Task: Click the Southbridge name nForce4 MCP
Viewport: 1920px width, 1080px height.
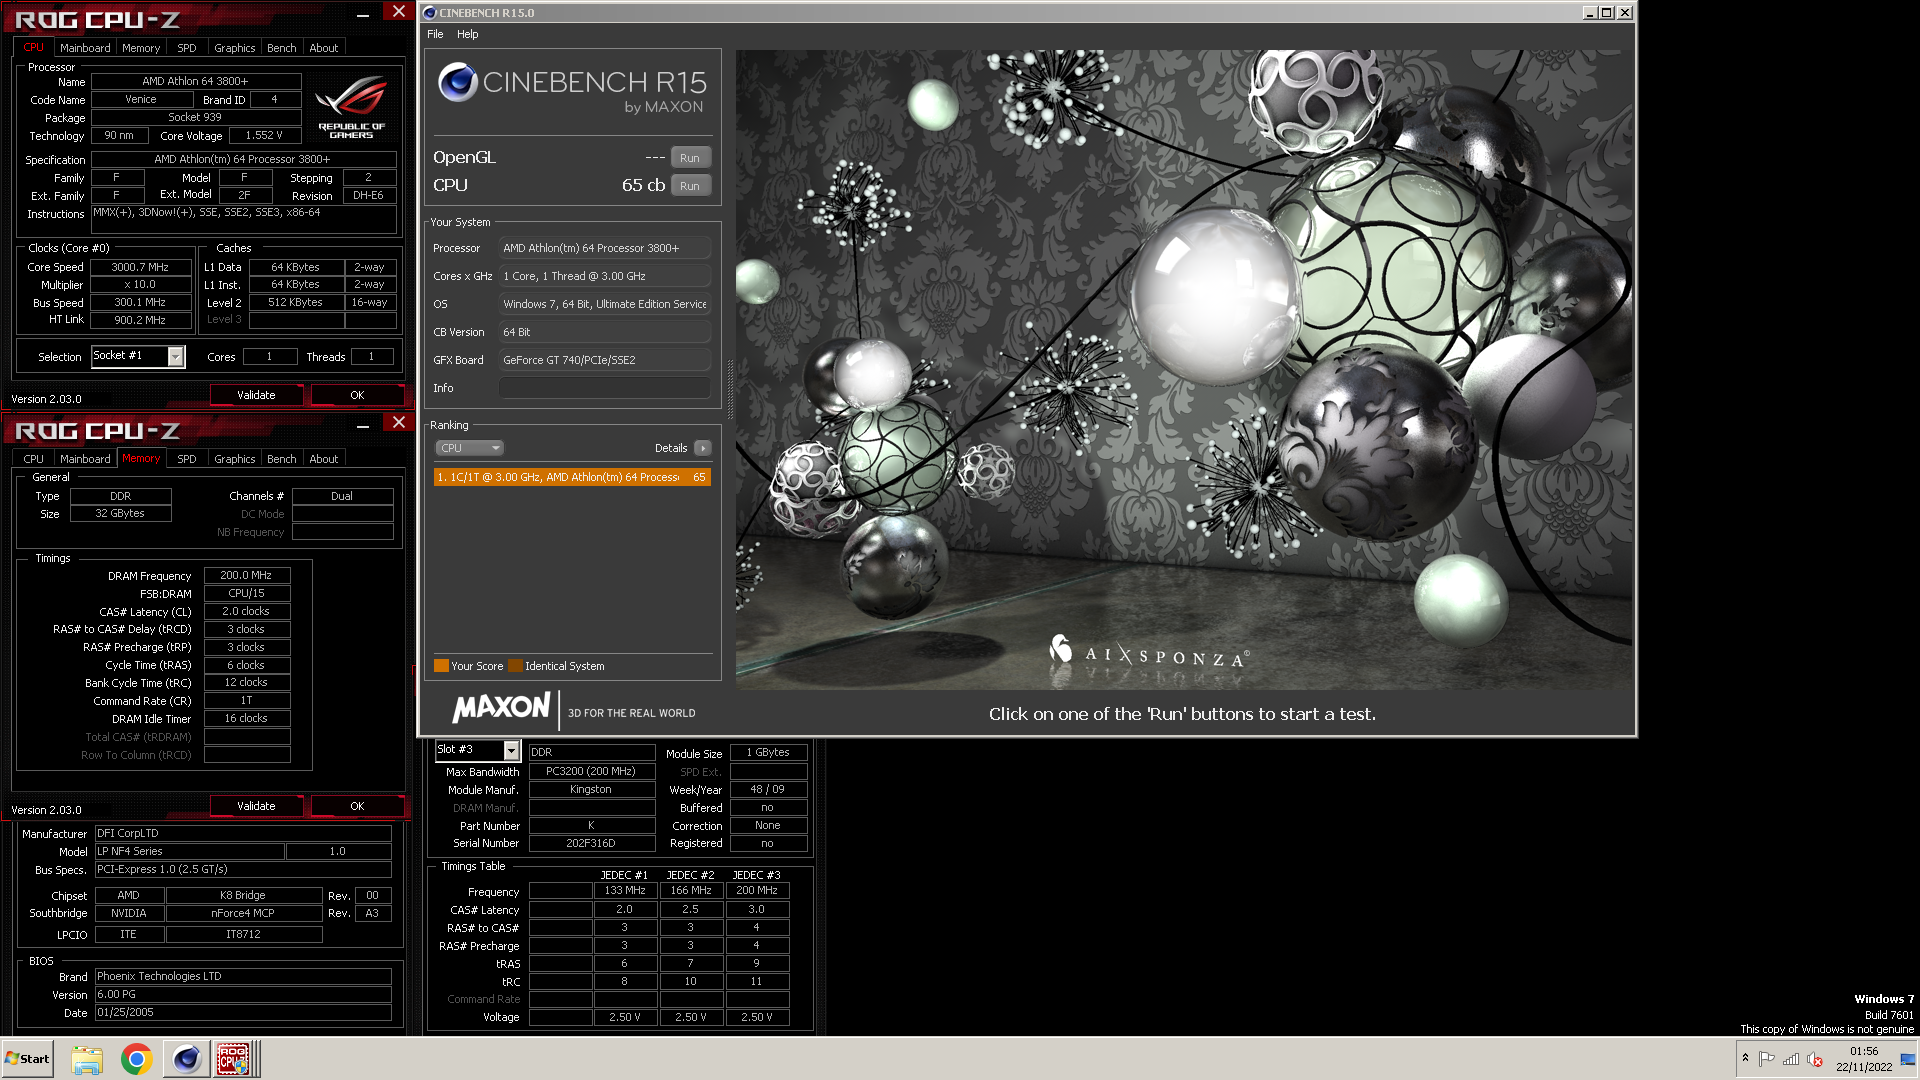Action: [243, 913]
